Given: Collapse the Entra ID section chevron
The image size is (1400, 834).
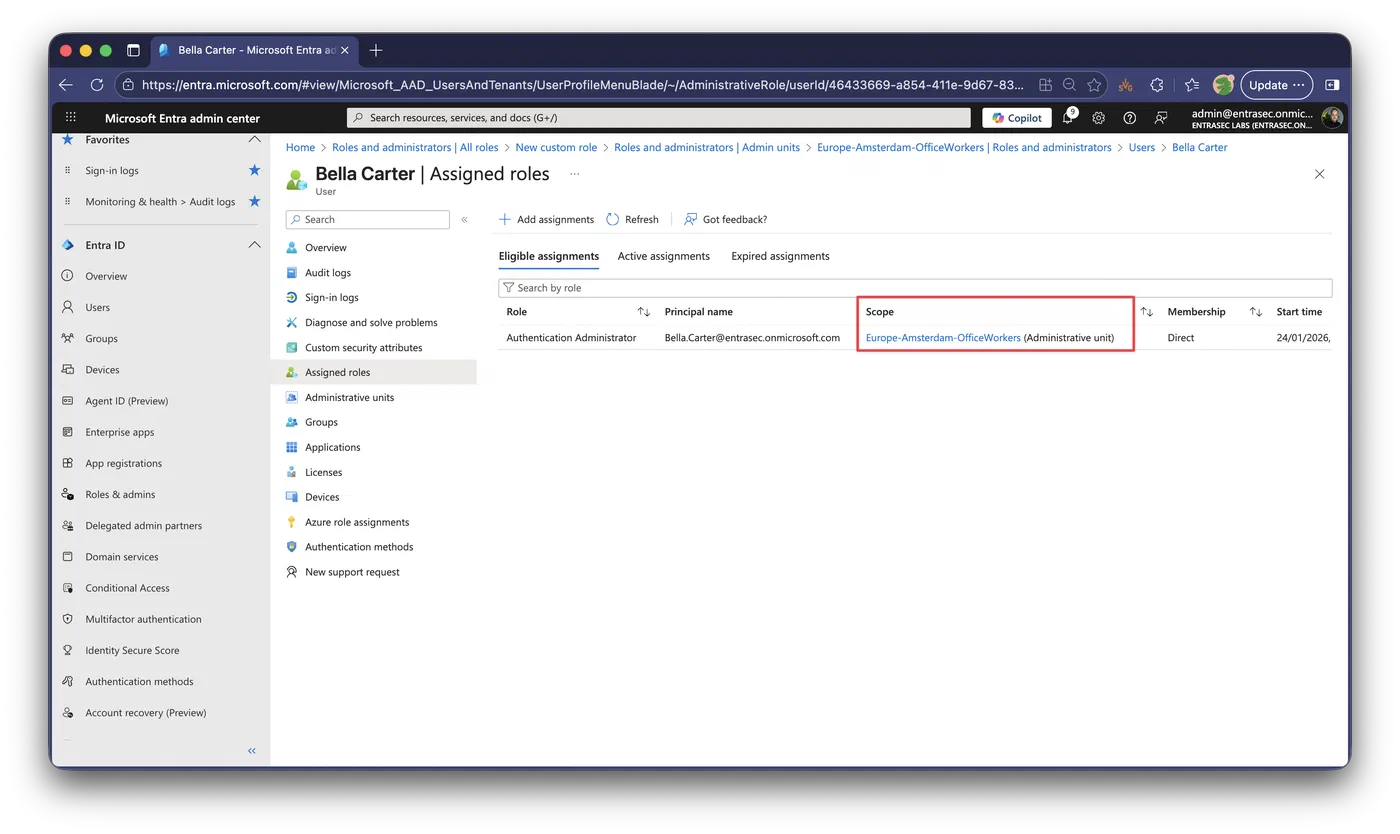Looking at the screenshot, I should 254,245.
